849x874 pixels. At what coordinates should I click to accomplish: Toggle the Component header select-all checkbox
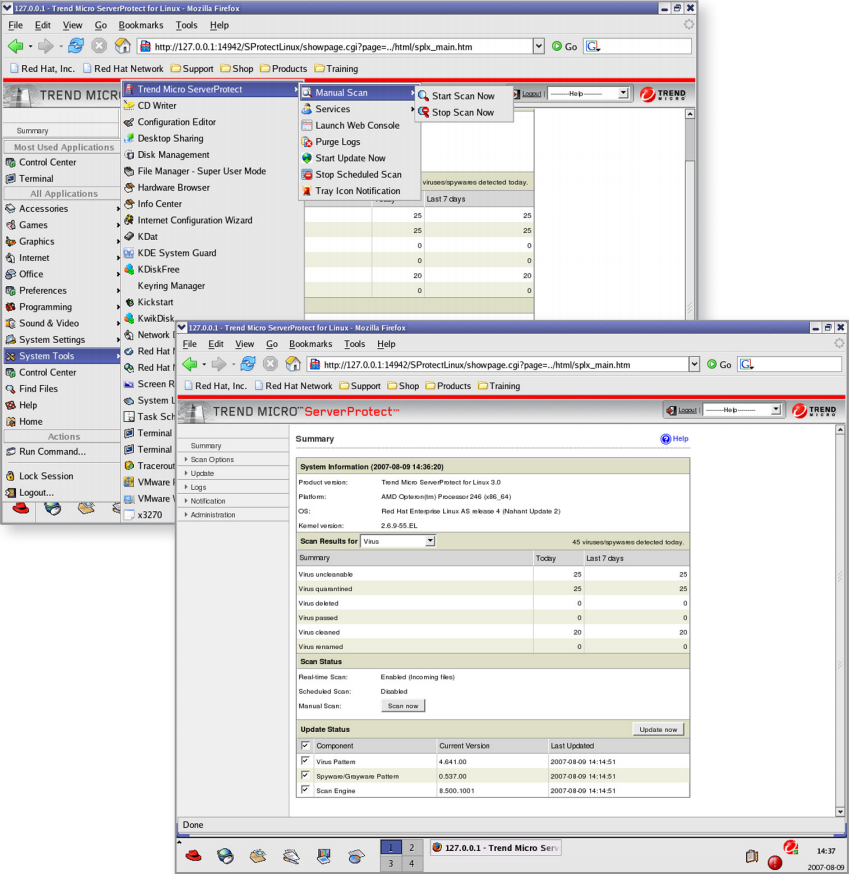(x=305, y=745)
